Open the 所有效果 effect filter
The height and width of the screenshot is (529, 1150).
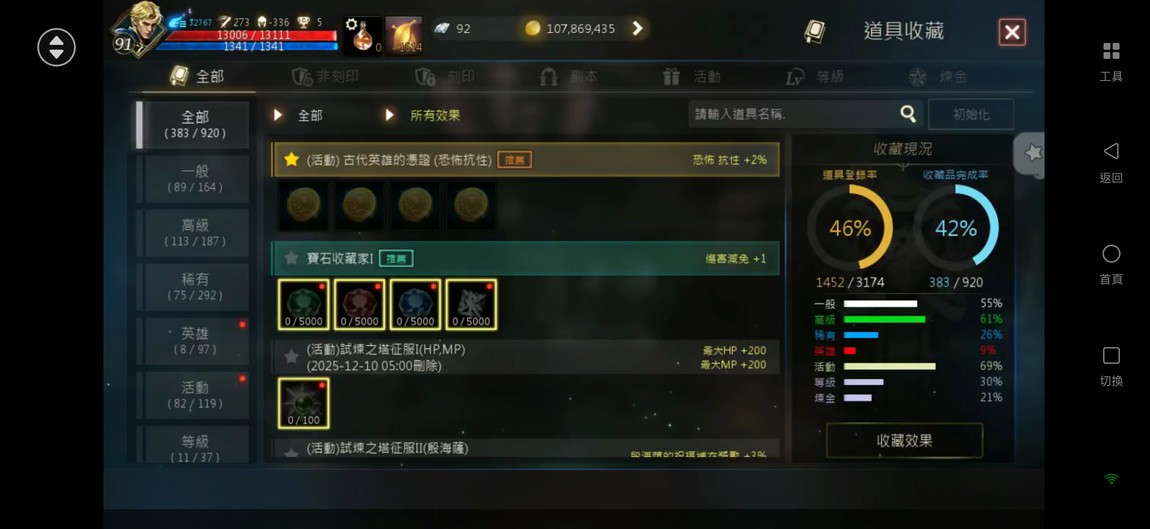pyautogui.click(x=424, y=115)
